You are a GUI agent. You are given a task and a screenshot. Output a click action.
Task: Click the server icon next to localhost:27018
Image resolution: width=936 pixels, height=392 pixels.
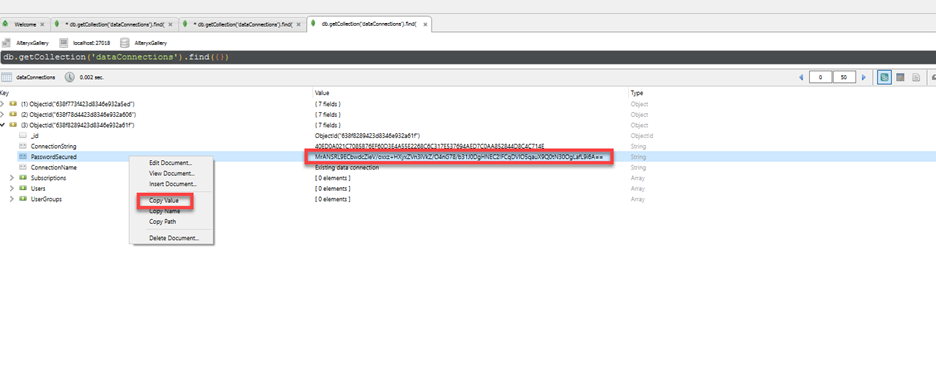[x=63, y=43]
